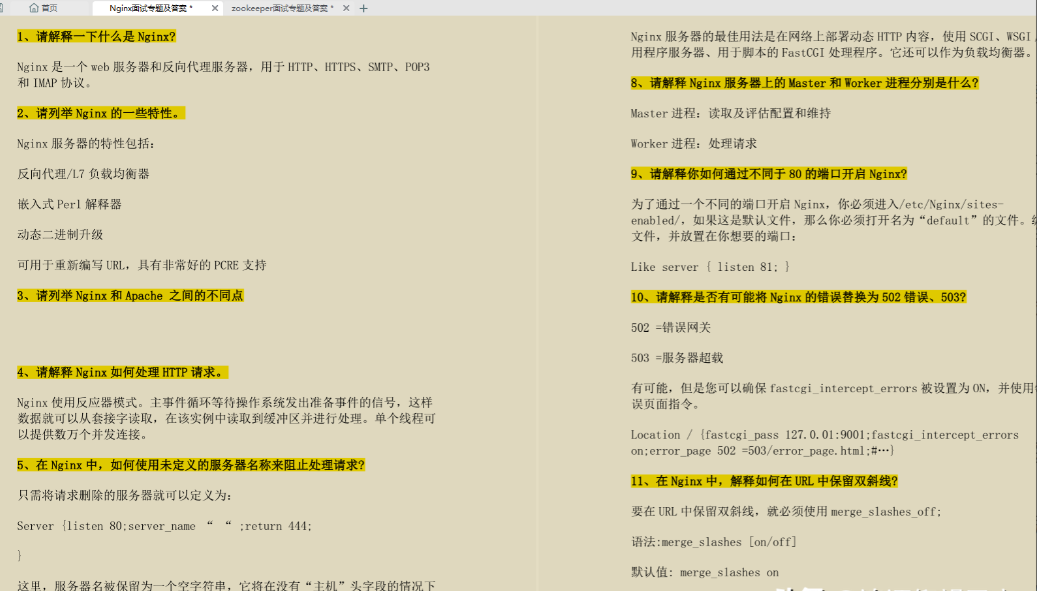Viewport: 1037px width, 591px height.
Task: Click the line '默认值: merge_slashes on'
Action: tap(704, 572)
